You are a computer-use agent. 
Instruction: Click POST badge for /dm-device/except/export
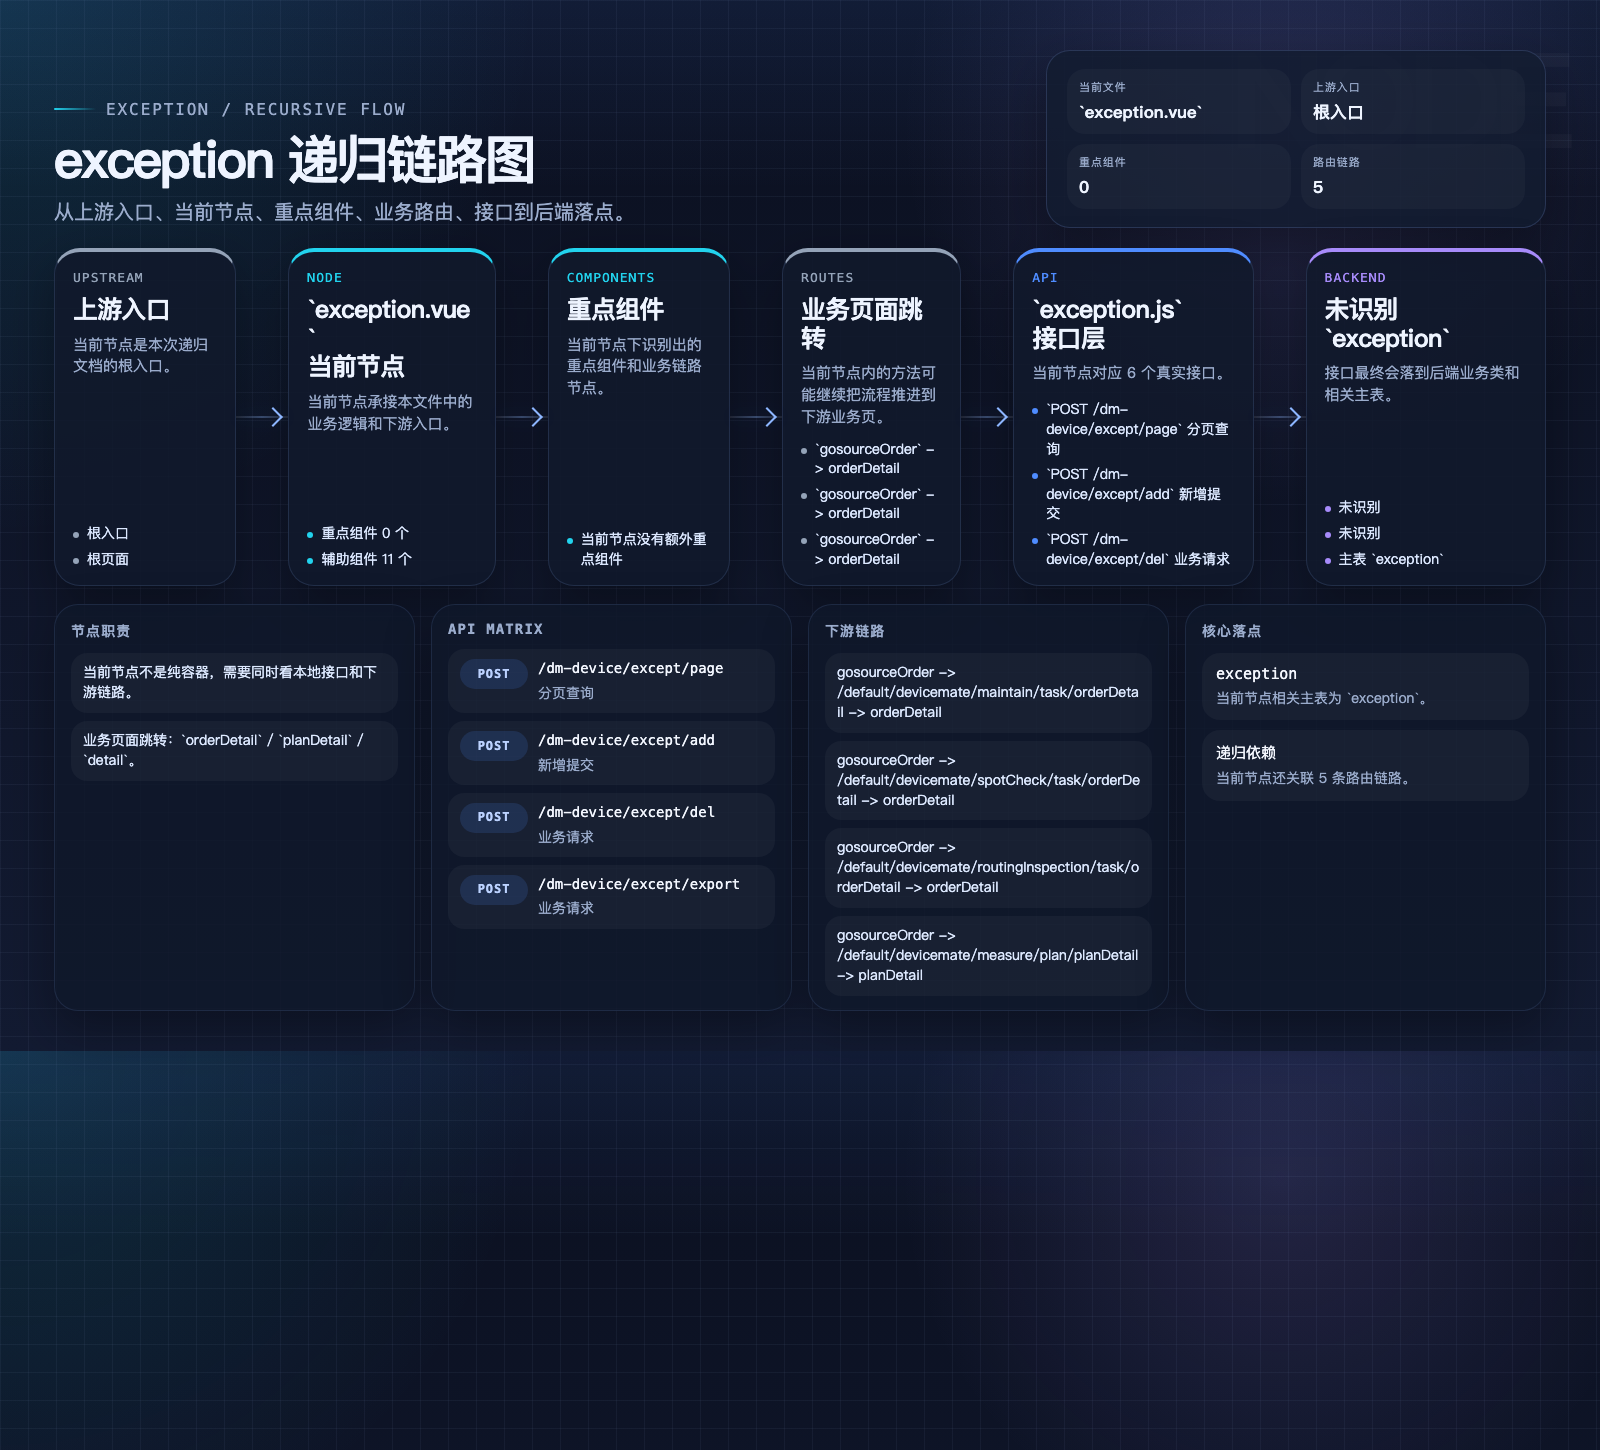(494, 889)
